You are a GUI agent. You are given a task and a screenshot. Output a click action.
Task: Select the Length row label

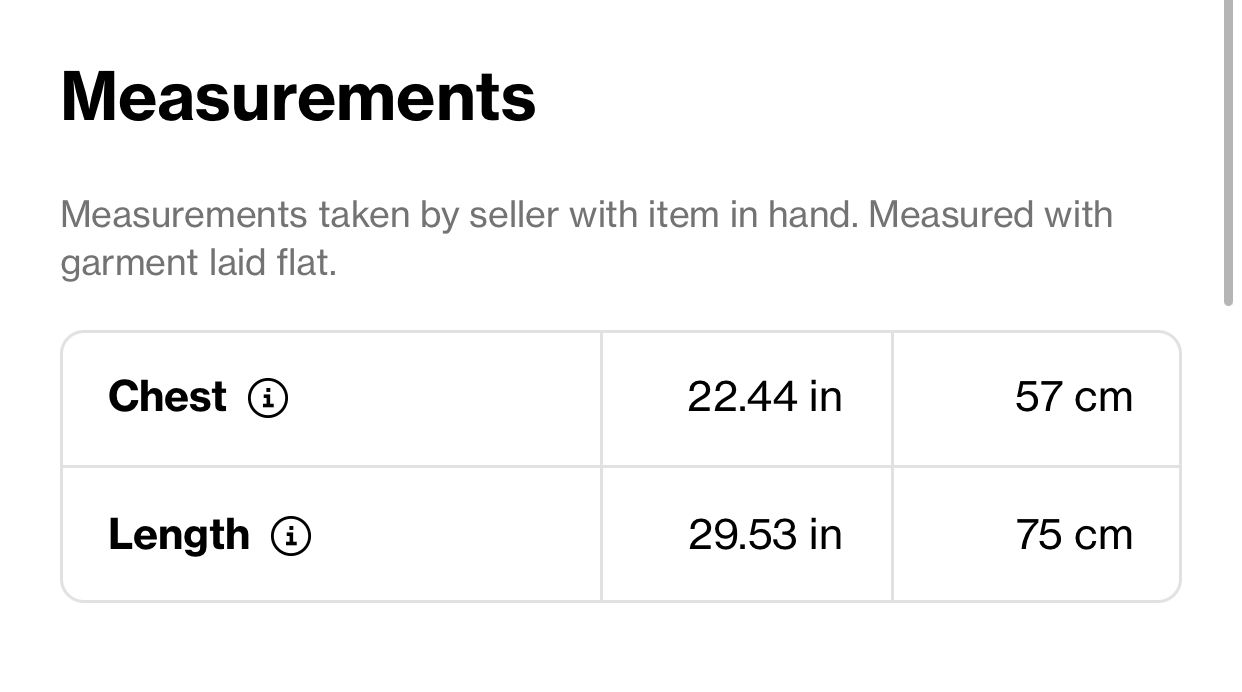coord(178,536)
